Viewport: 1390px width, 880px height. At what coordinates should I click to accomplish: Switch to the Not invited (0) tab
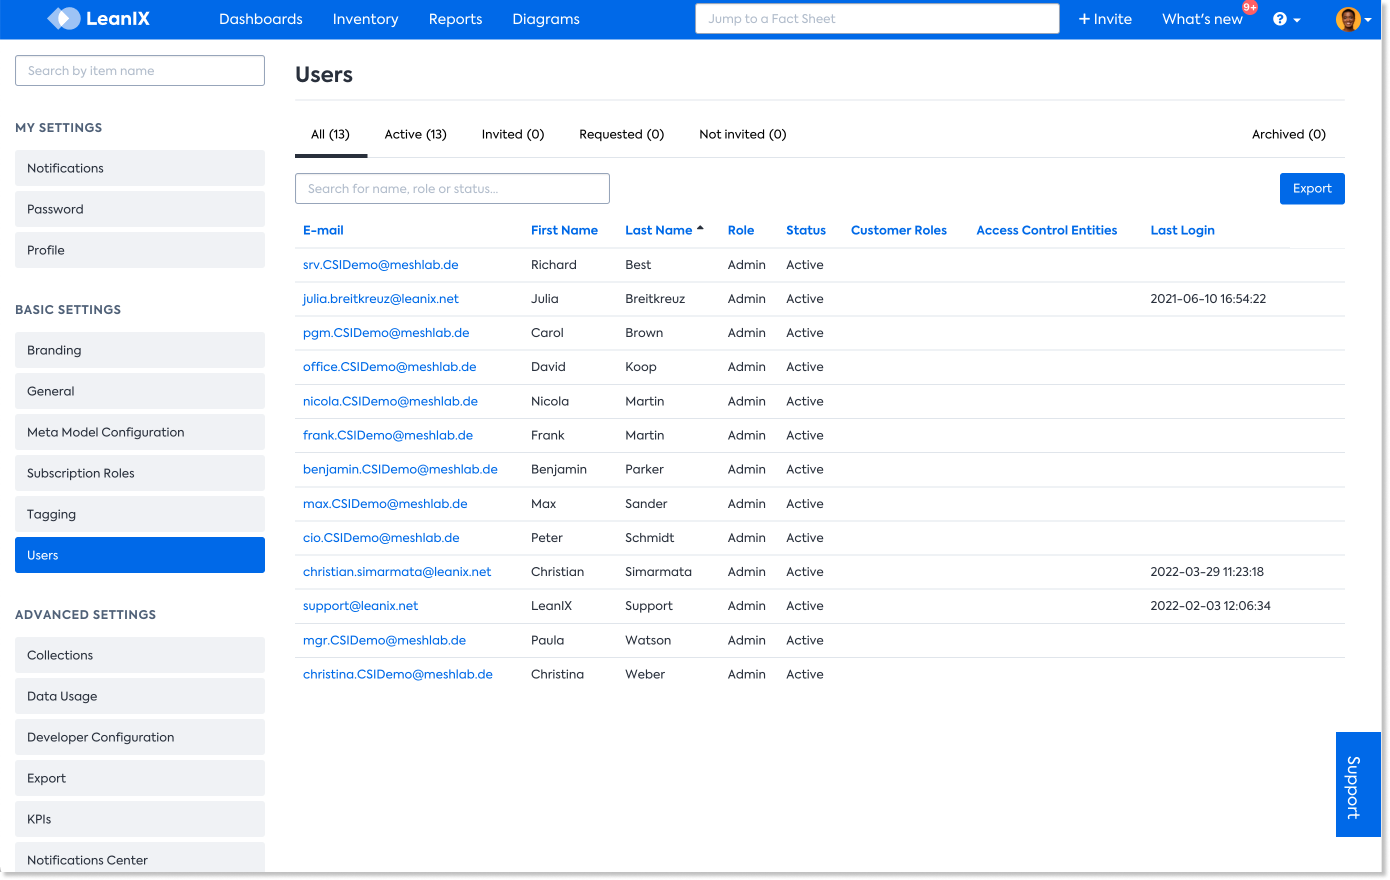[x=742, y=134]
